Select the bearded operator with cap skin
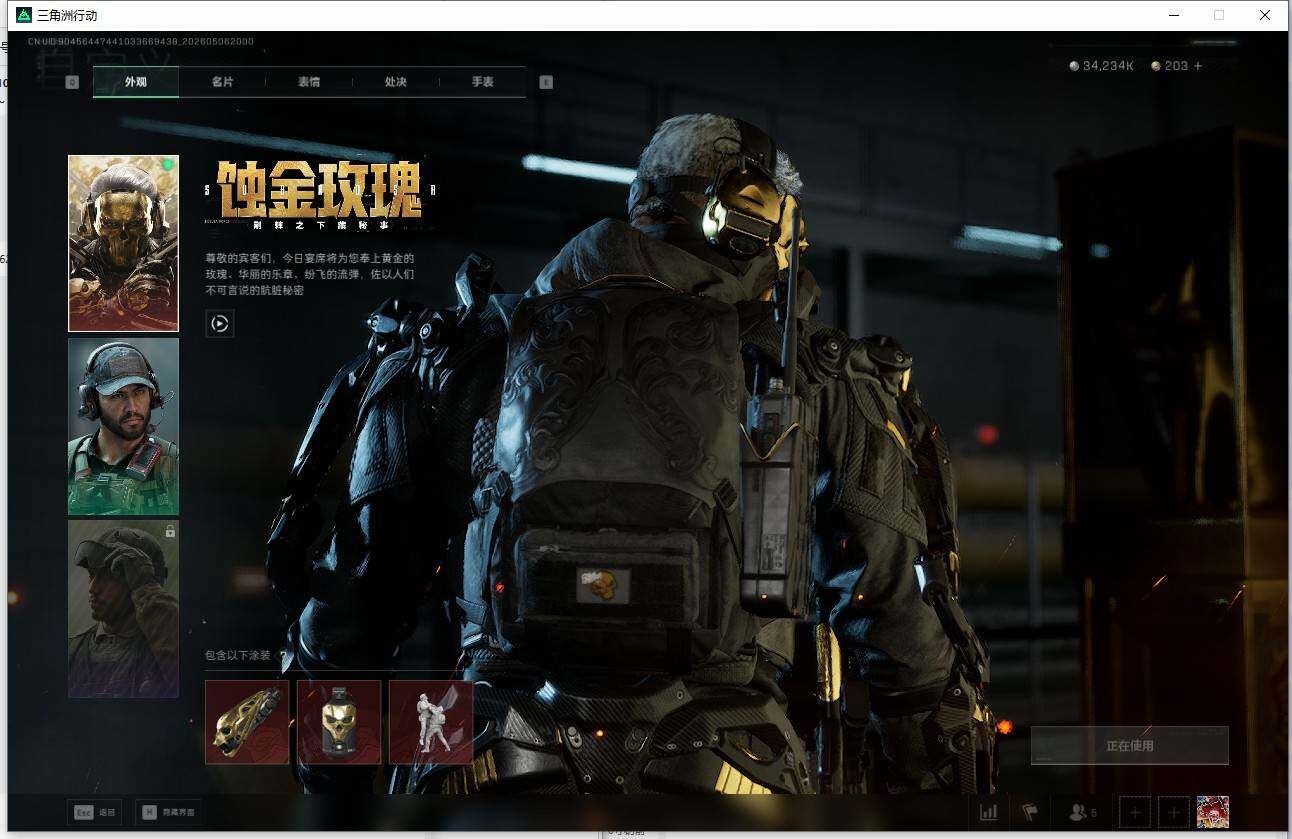 coord(123,426)
